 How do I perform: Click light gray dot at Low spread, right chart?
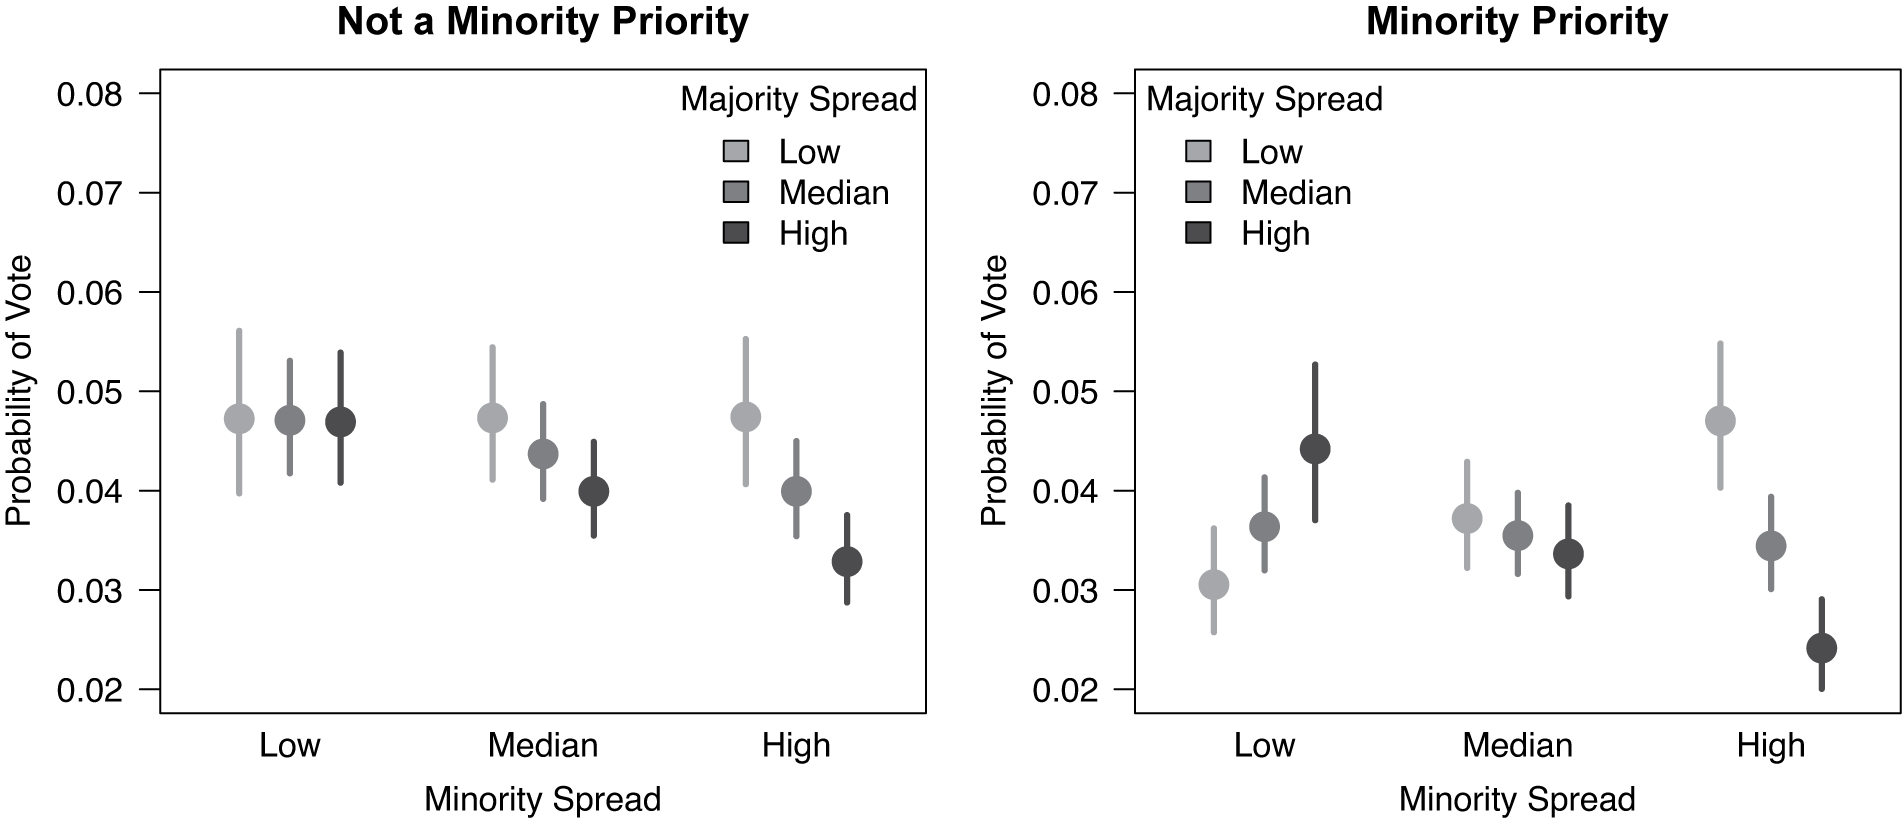(1213, 585)
